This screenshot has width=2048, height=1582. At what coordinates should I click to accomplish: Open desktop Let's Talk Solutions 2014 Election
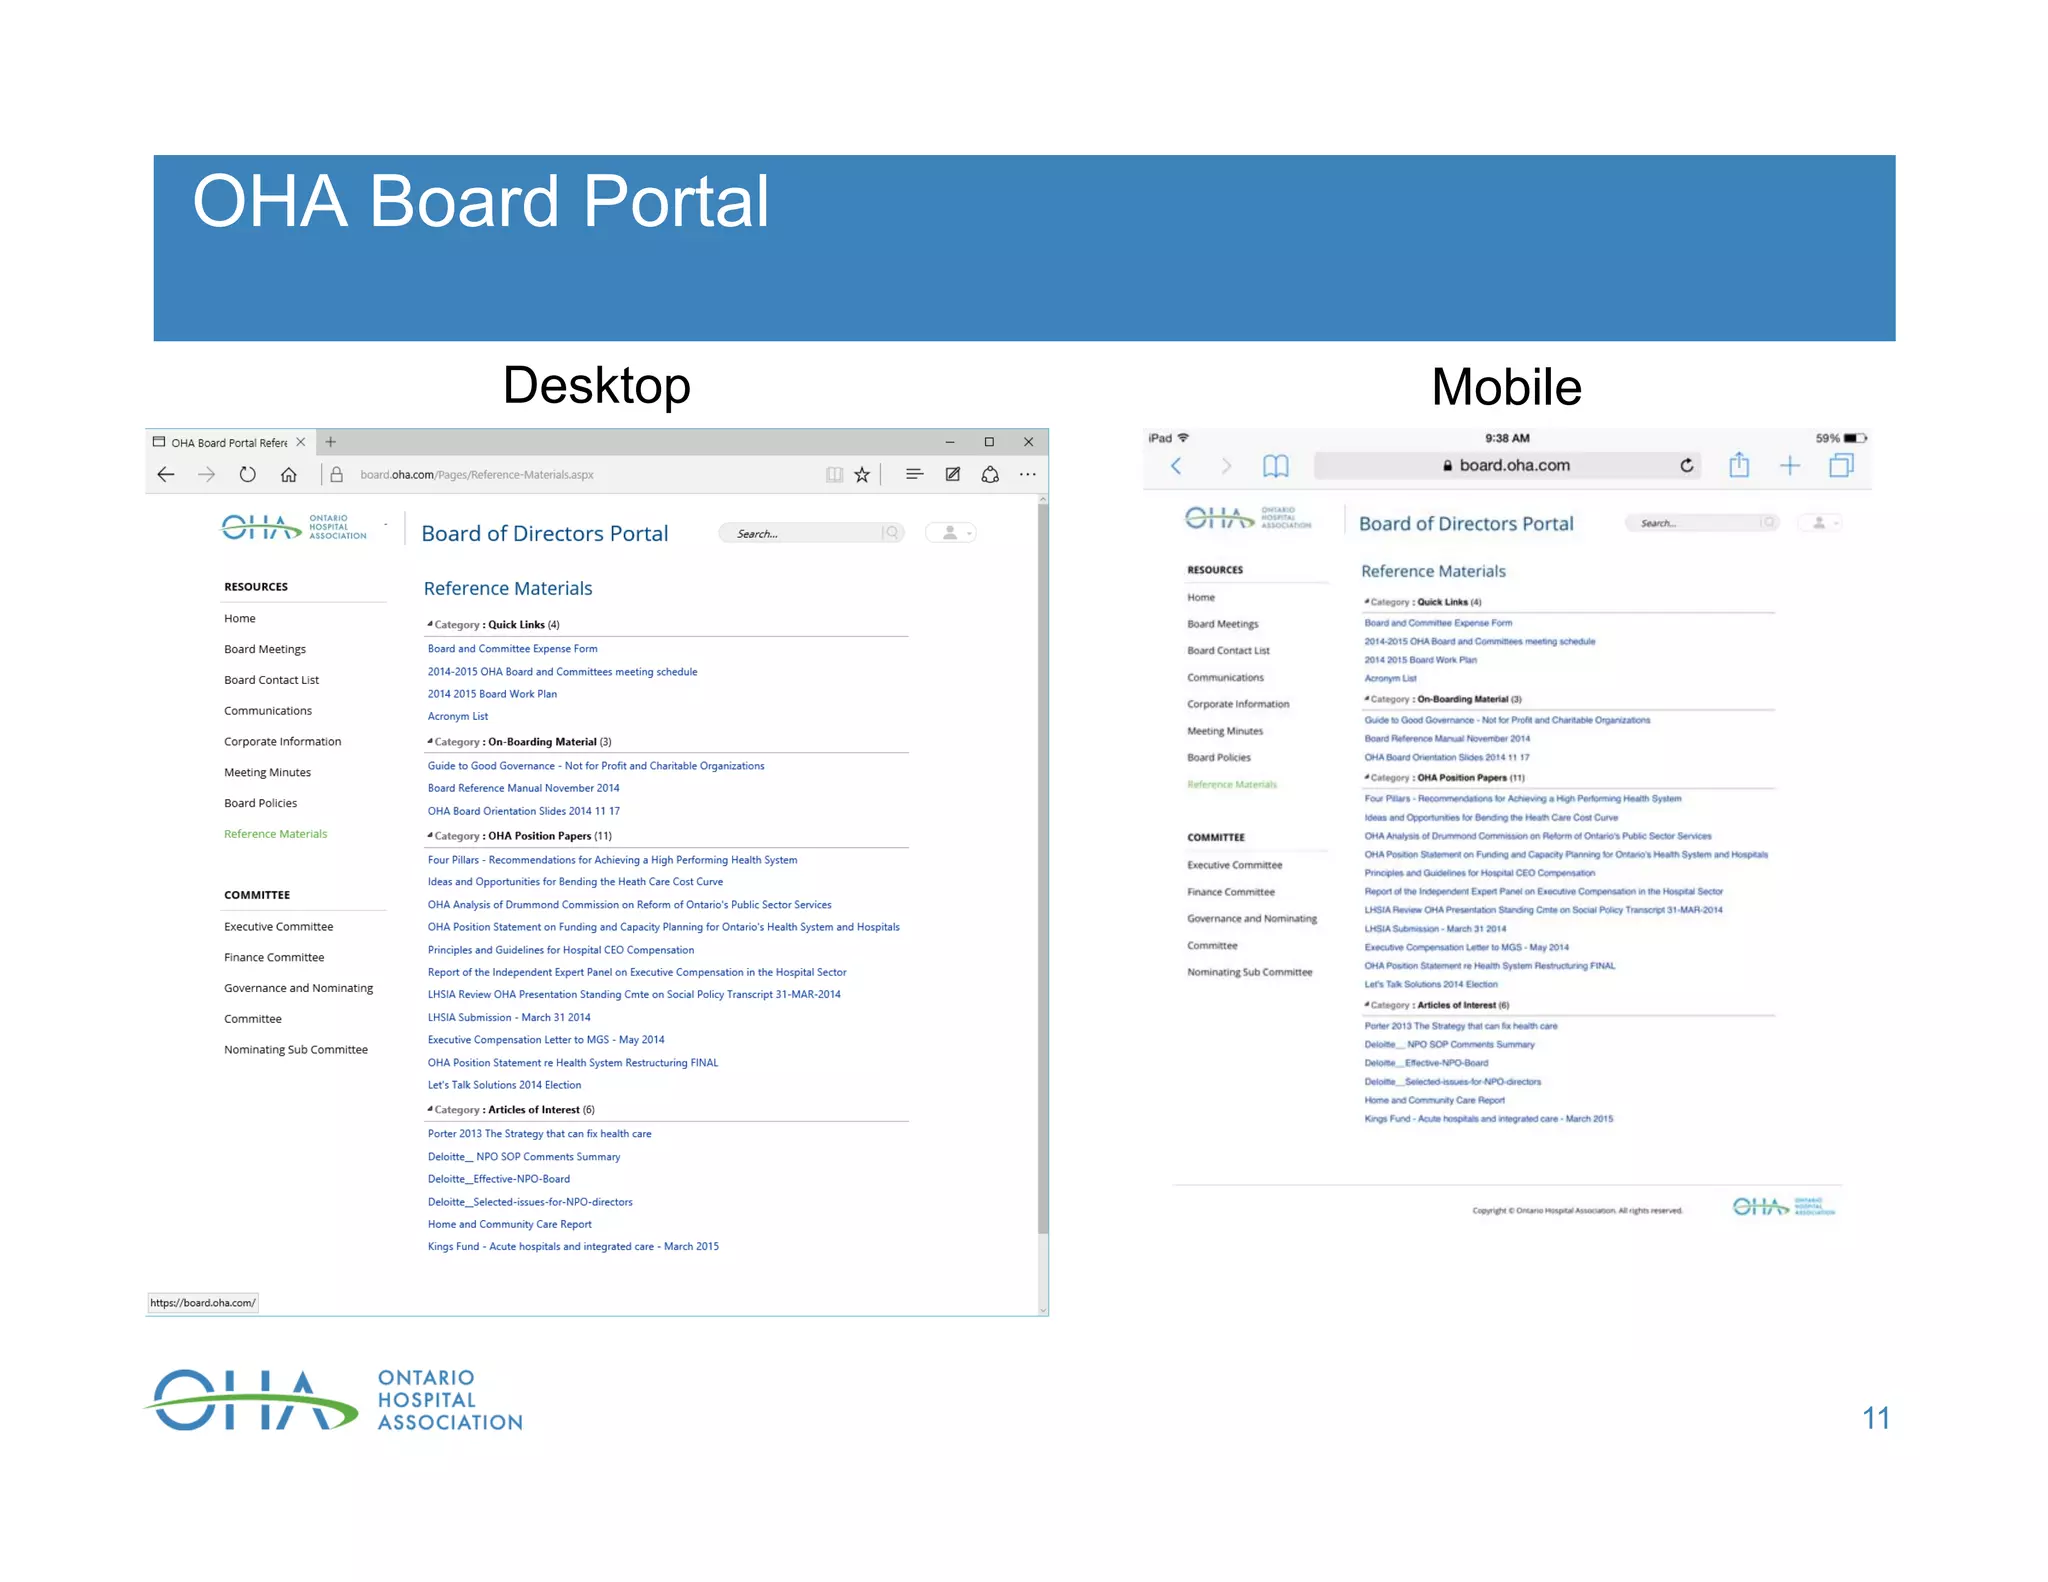(x=504, y=1085)
